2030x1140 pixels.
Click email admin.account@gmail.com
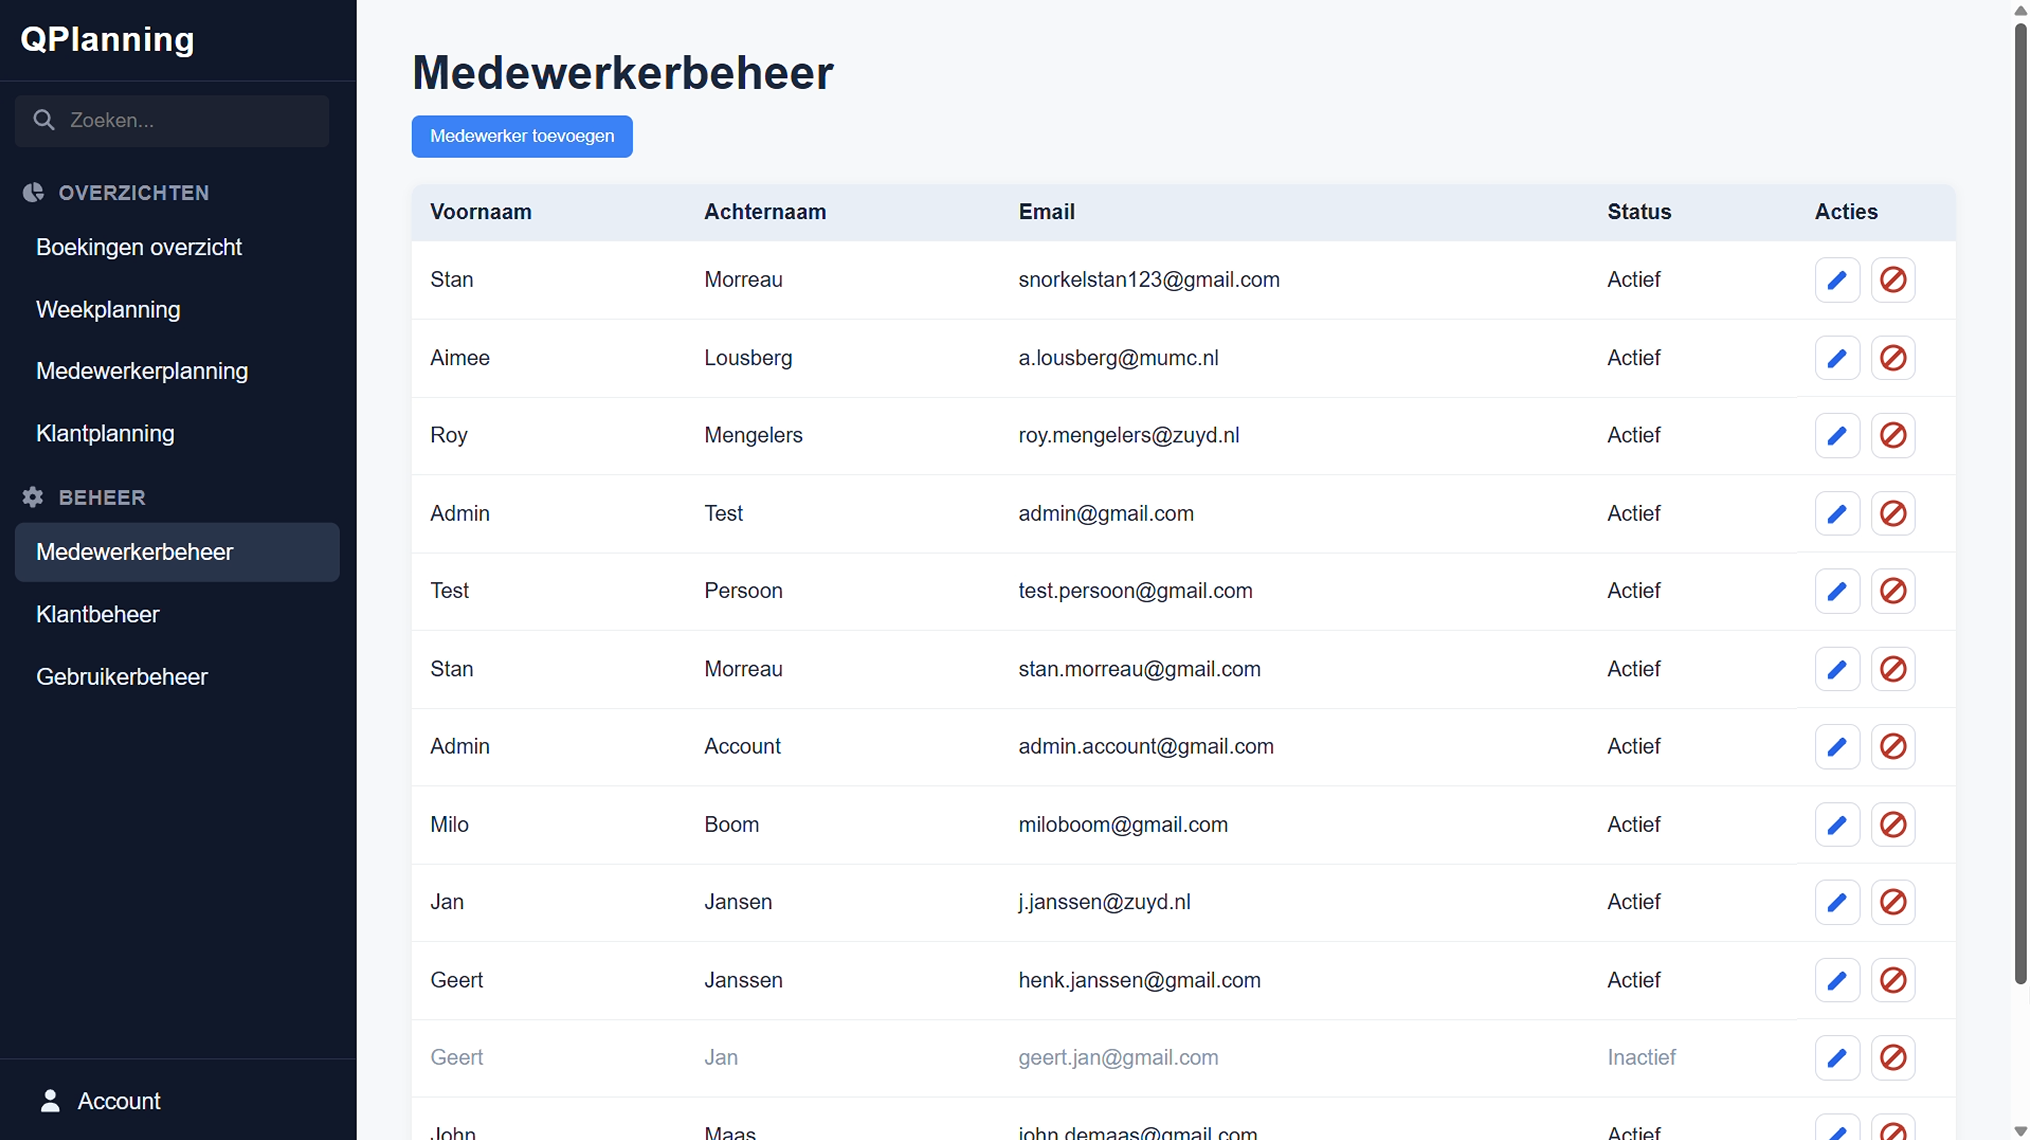pyautogui.click(x=1146, y=747)
